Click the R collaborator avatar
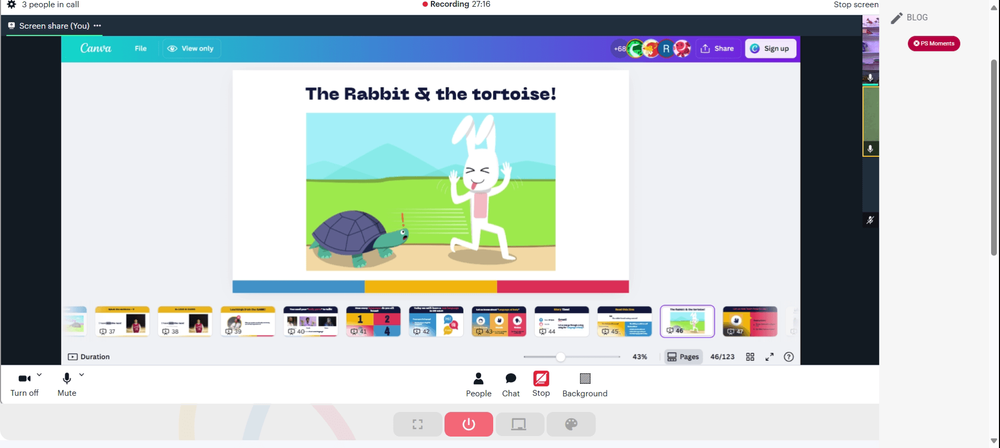 coord(666,49)
